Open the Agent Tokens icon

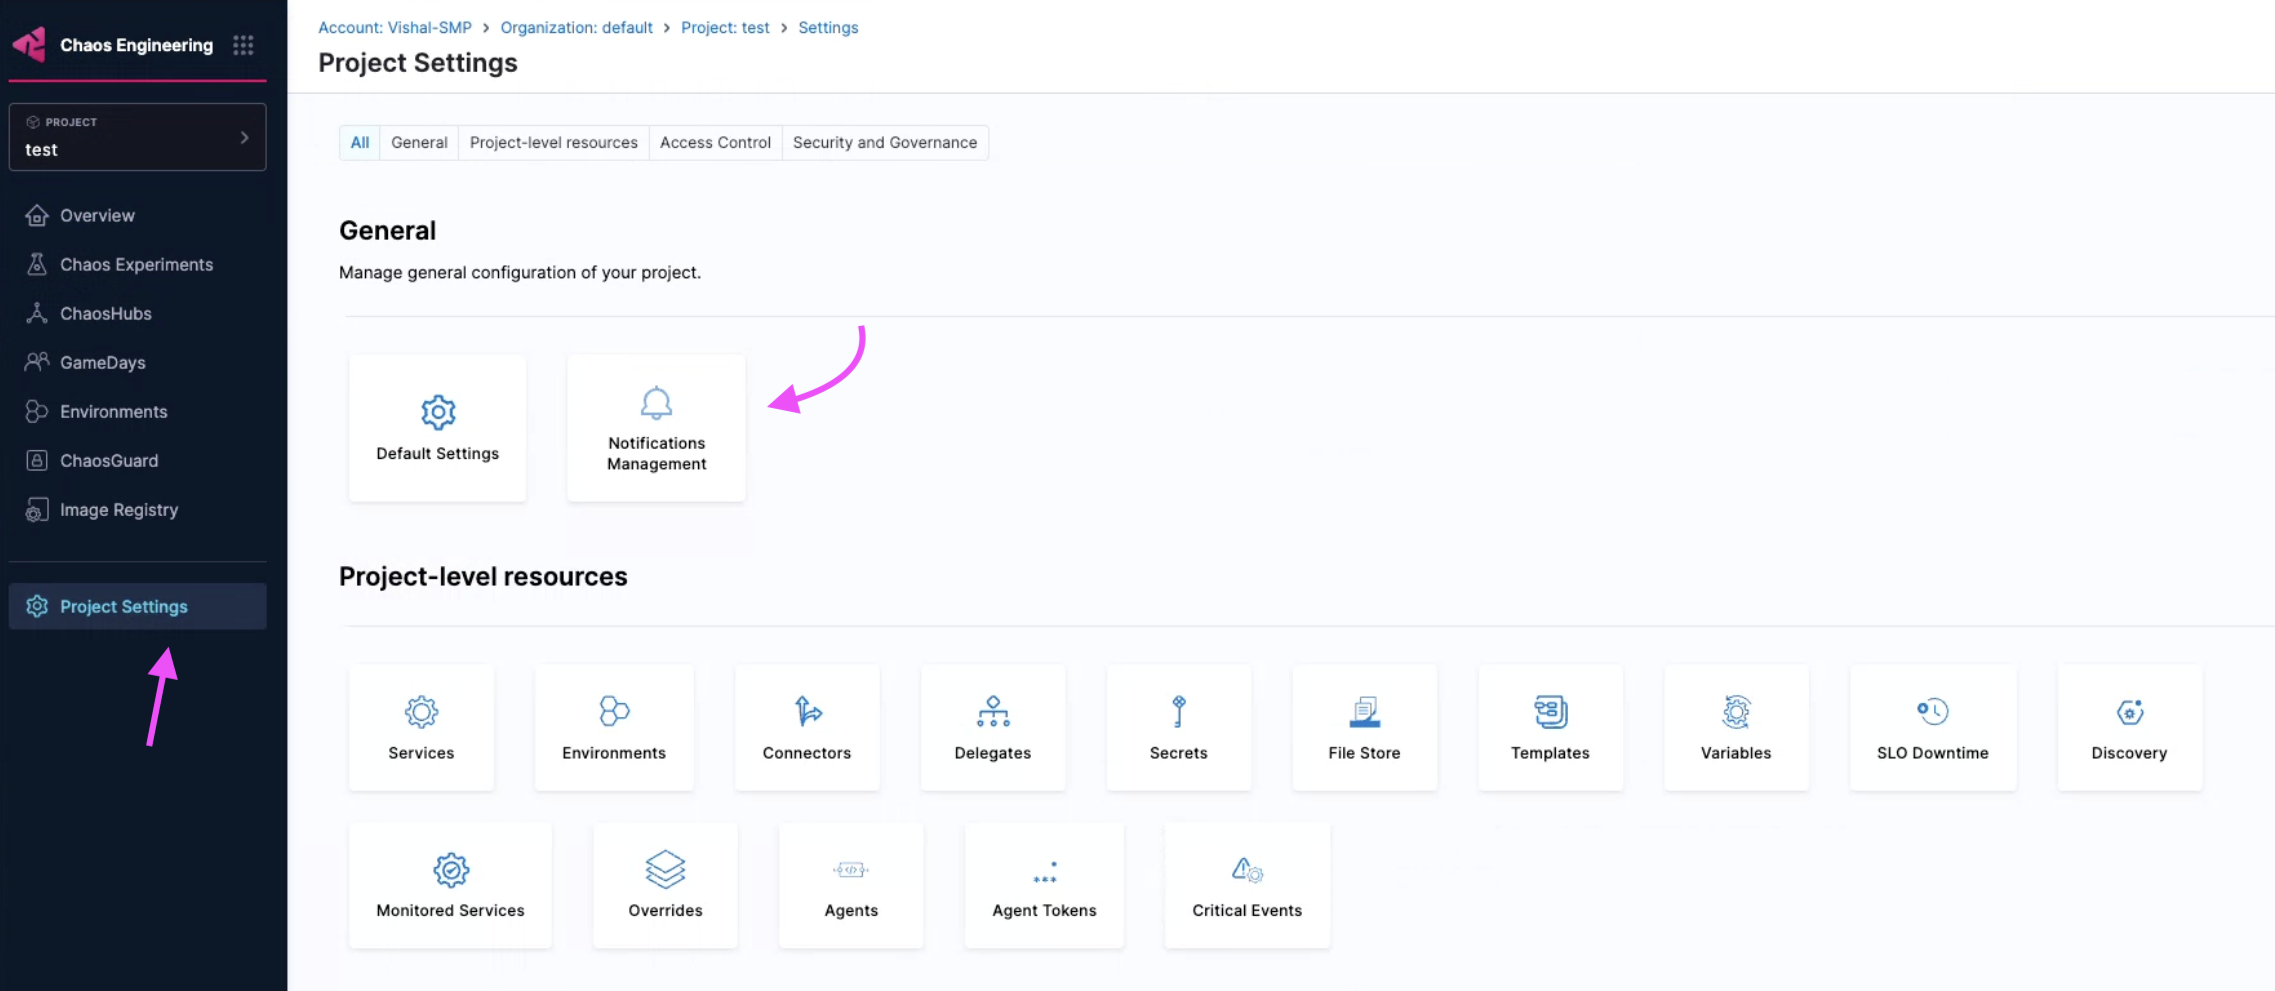tap(1044, 872)
